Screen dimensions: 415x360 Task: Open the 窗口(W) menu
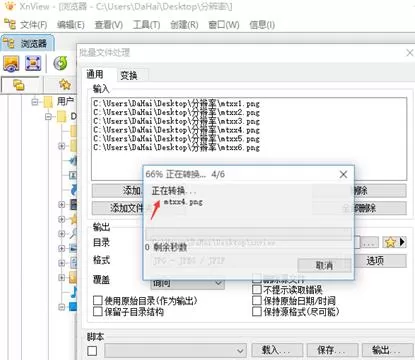[x=224, y=25]
